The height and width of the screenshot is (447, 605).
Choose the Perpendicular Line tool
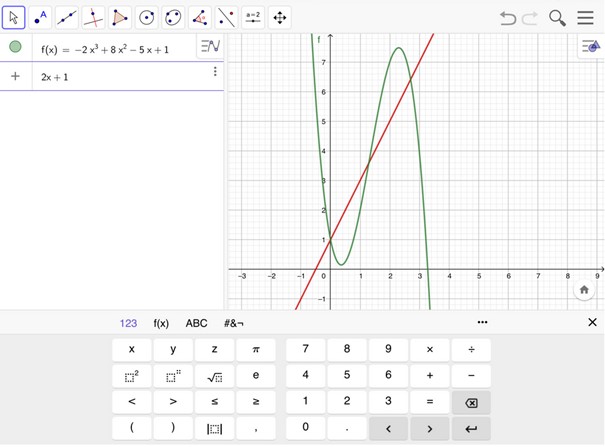(93, 17)
